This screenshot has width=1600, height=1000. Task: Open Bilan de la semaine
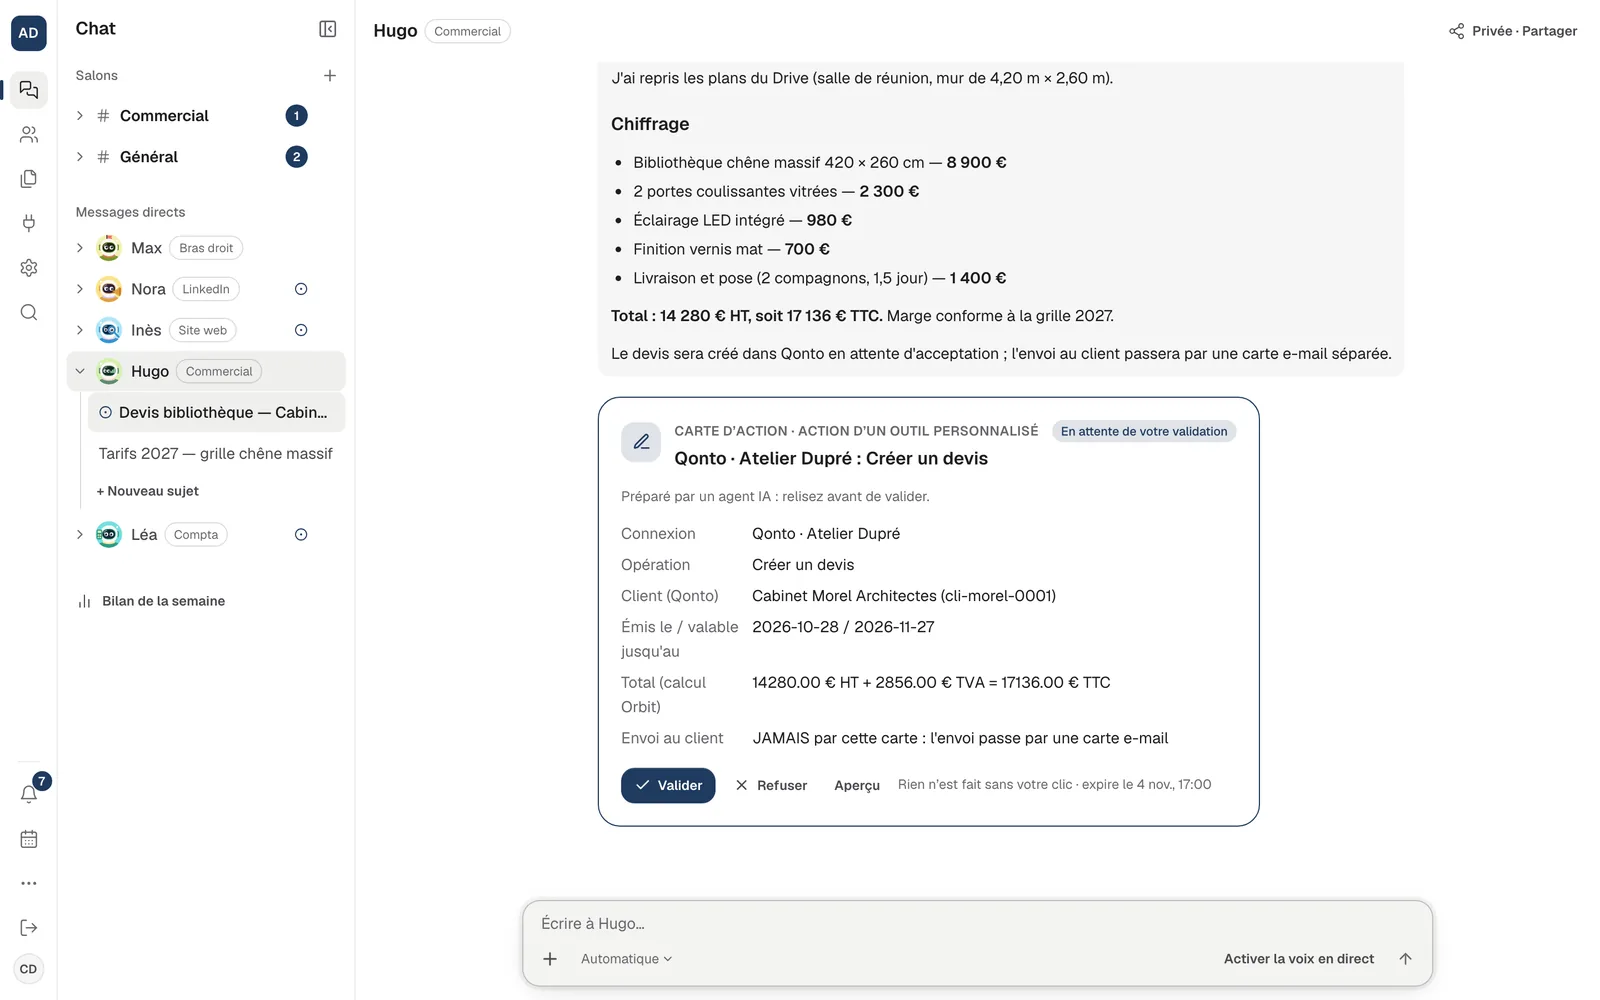click(152, 601)
